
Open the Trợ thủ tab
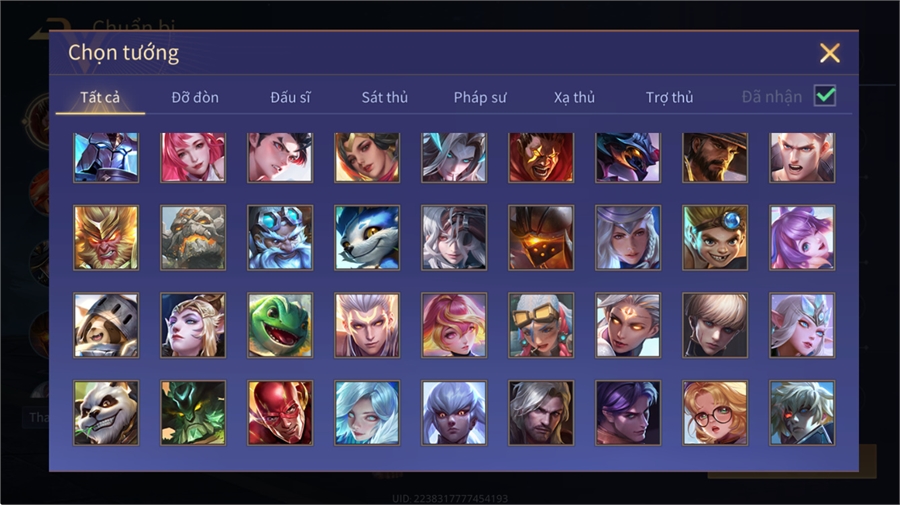669,98
